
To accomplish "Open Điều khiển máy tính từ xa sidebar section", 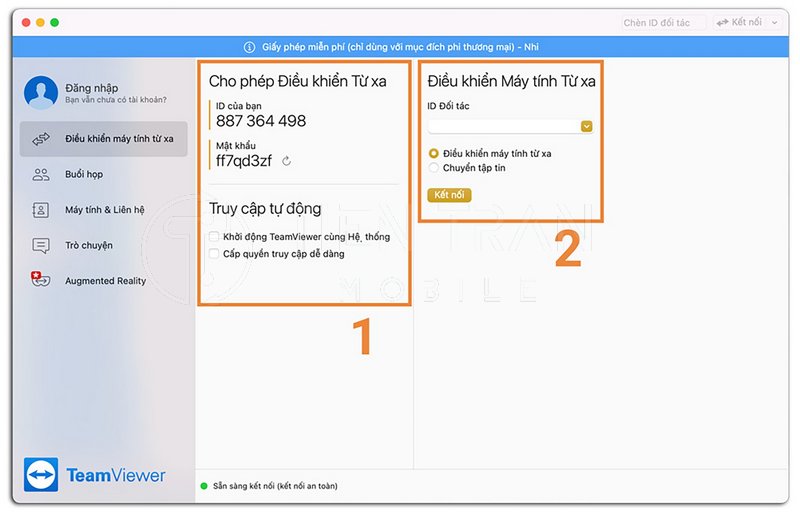I will point(104,139).
